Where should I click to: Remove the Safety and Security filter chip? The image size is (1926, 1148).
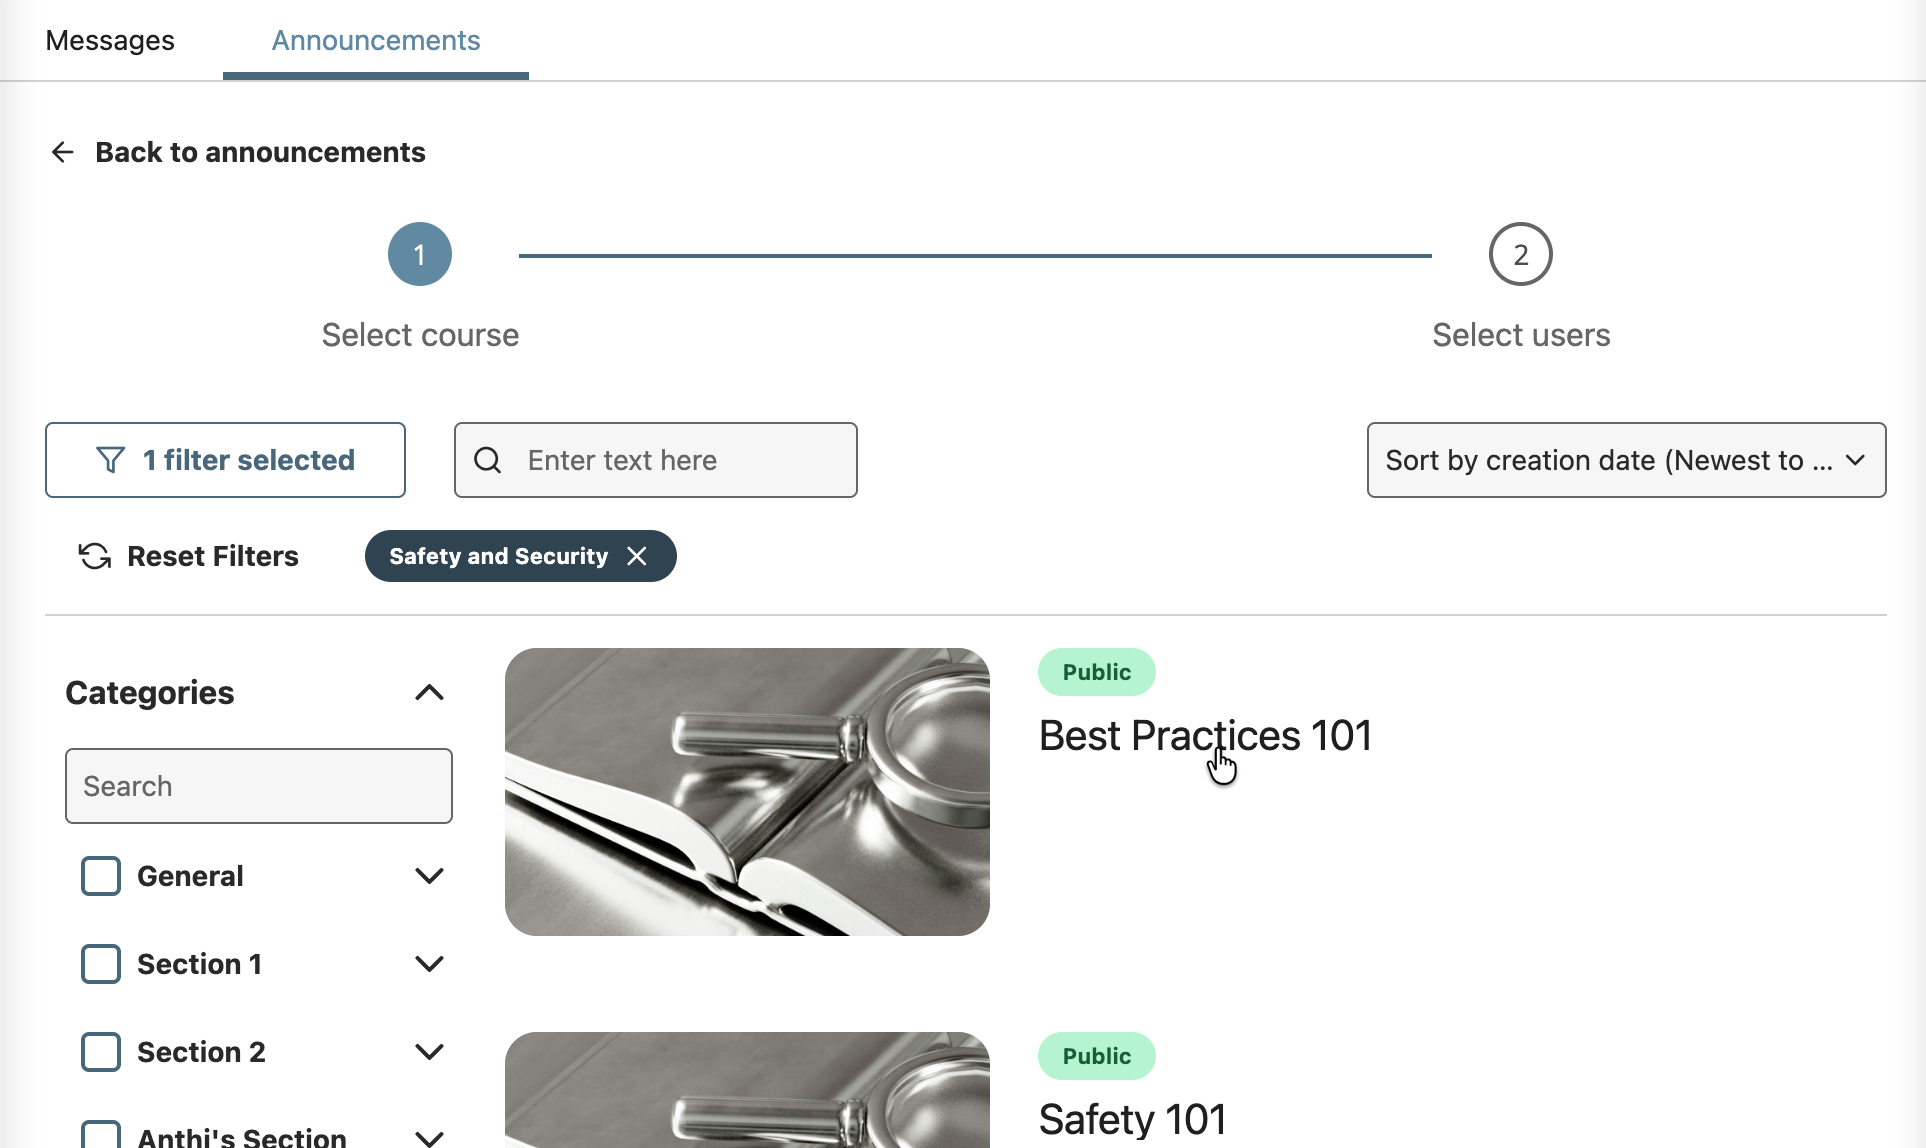tap(637, 556)
